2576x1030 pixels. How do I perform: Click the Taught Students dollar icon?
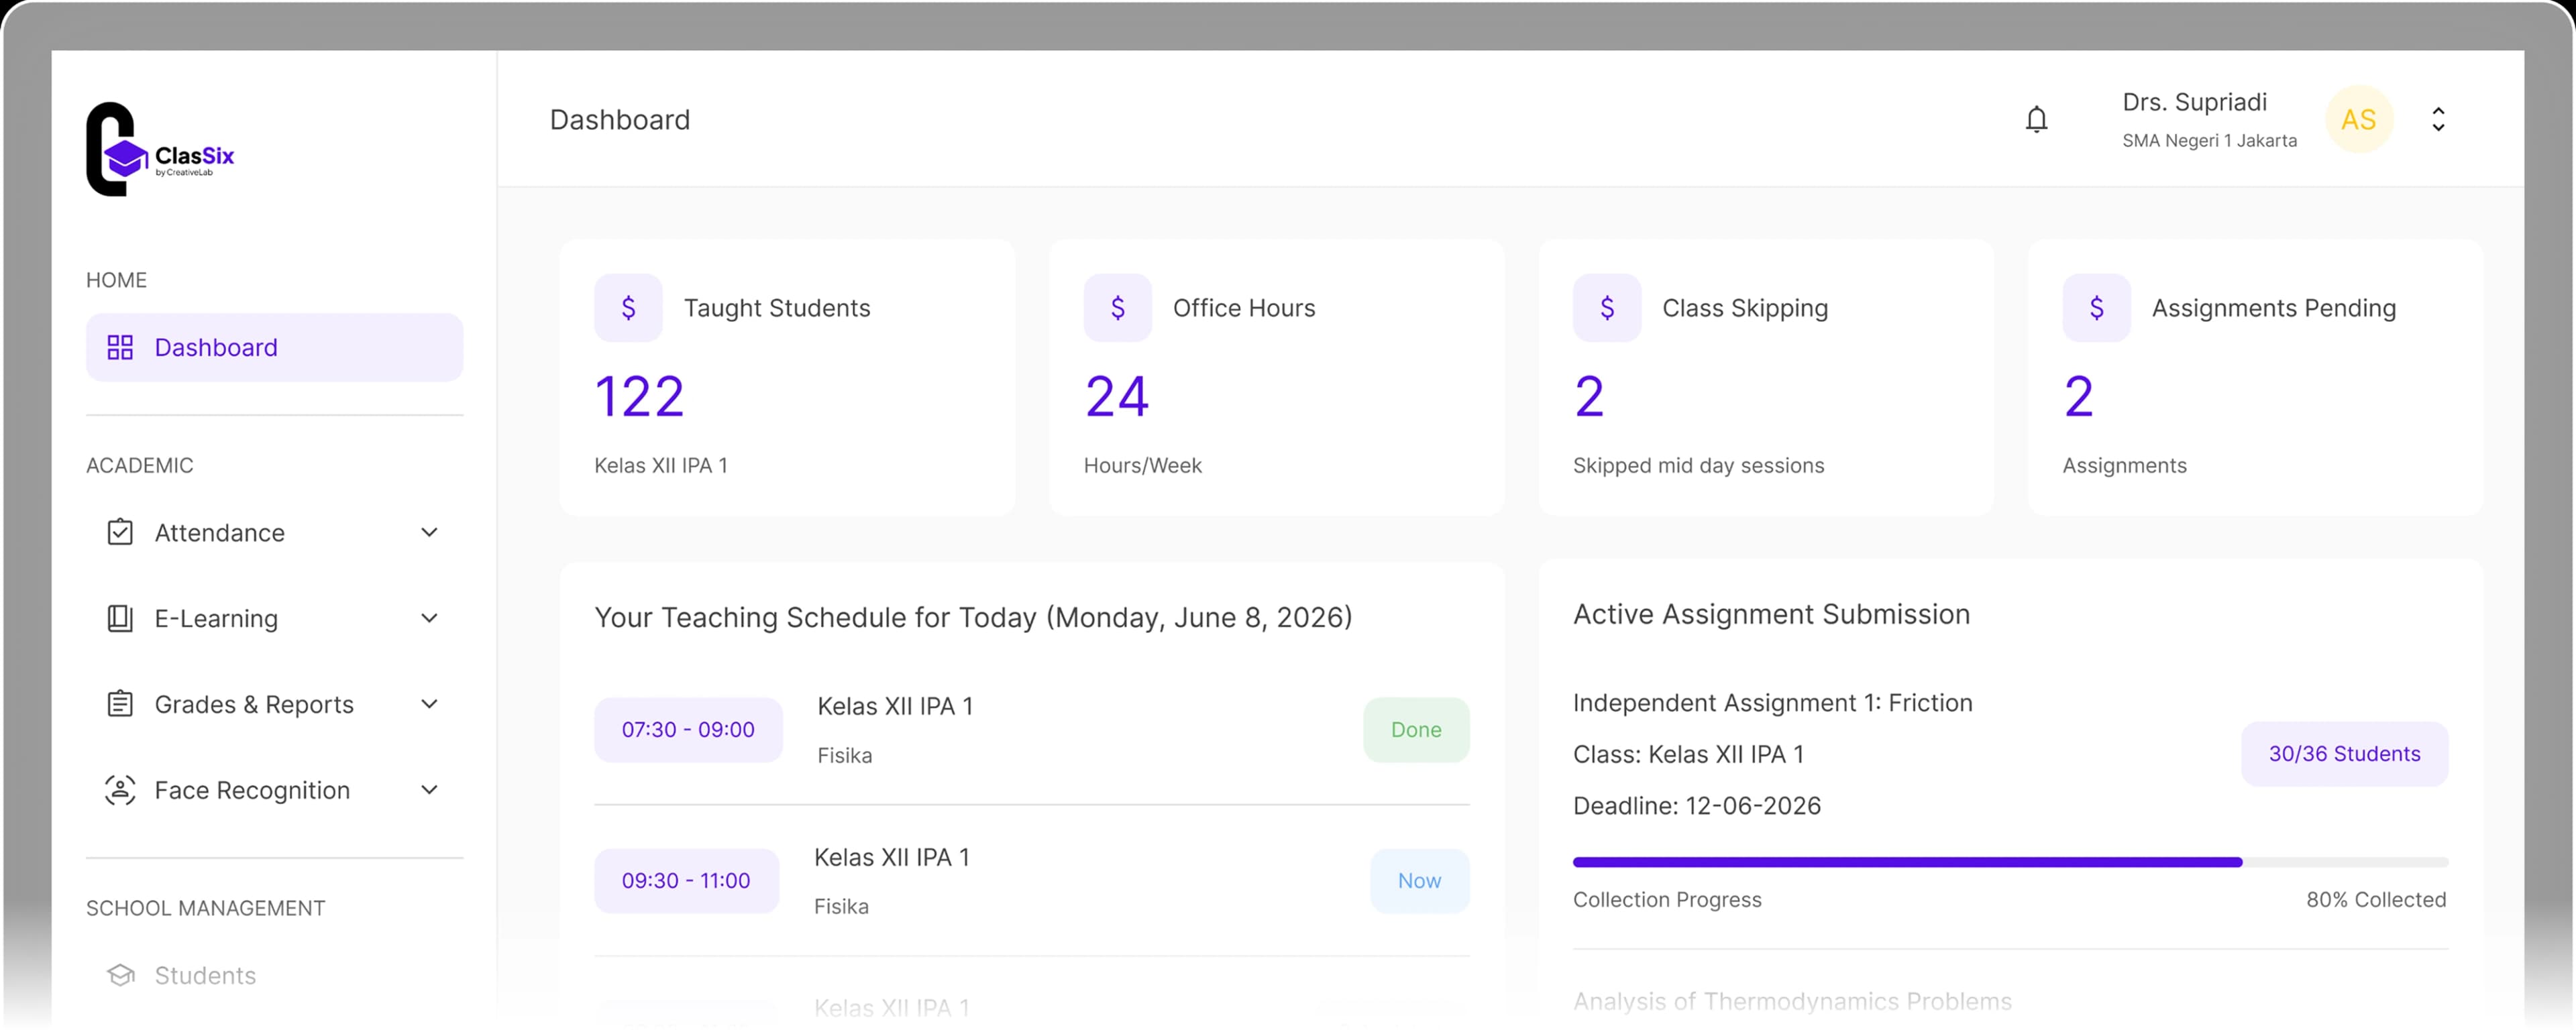pyautogui.click(x=628, y=308)
